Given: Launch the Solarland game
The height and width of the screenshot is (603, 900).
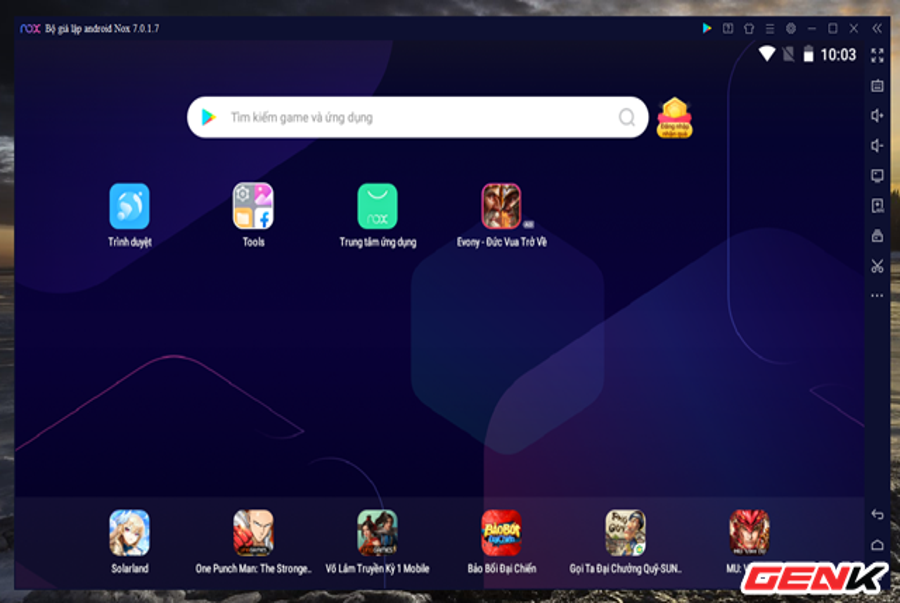Looking at the screenshot, I should click(x=130, y=533).
